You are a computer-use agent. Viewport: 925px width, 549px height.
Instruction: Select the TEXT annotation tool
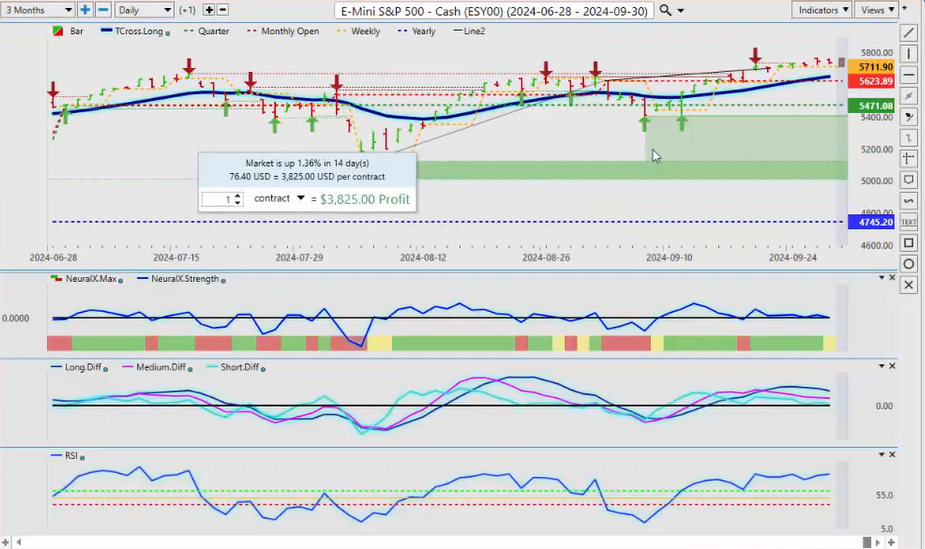(x=908, y=222)
